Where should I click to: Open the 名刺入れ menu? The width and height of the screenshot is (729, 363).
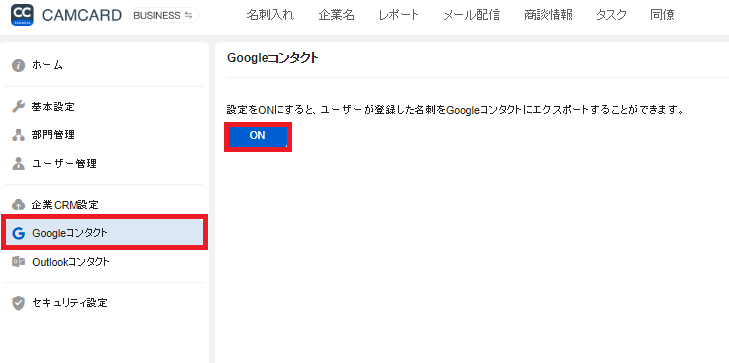pos(270,15)
